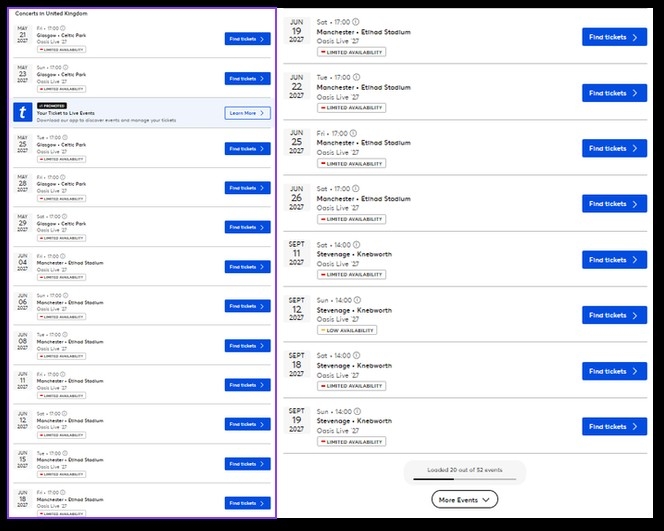
Task: Find tickets for Jun 25 Etihad Stadium
Action: (614, 148)
